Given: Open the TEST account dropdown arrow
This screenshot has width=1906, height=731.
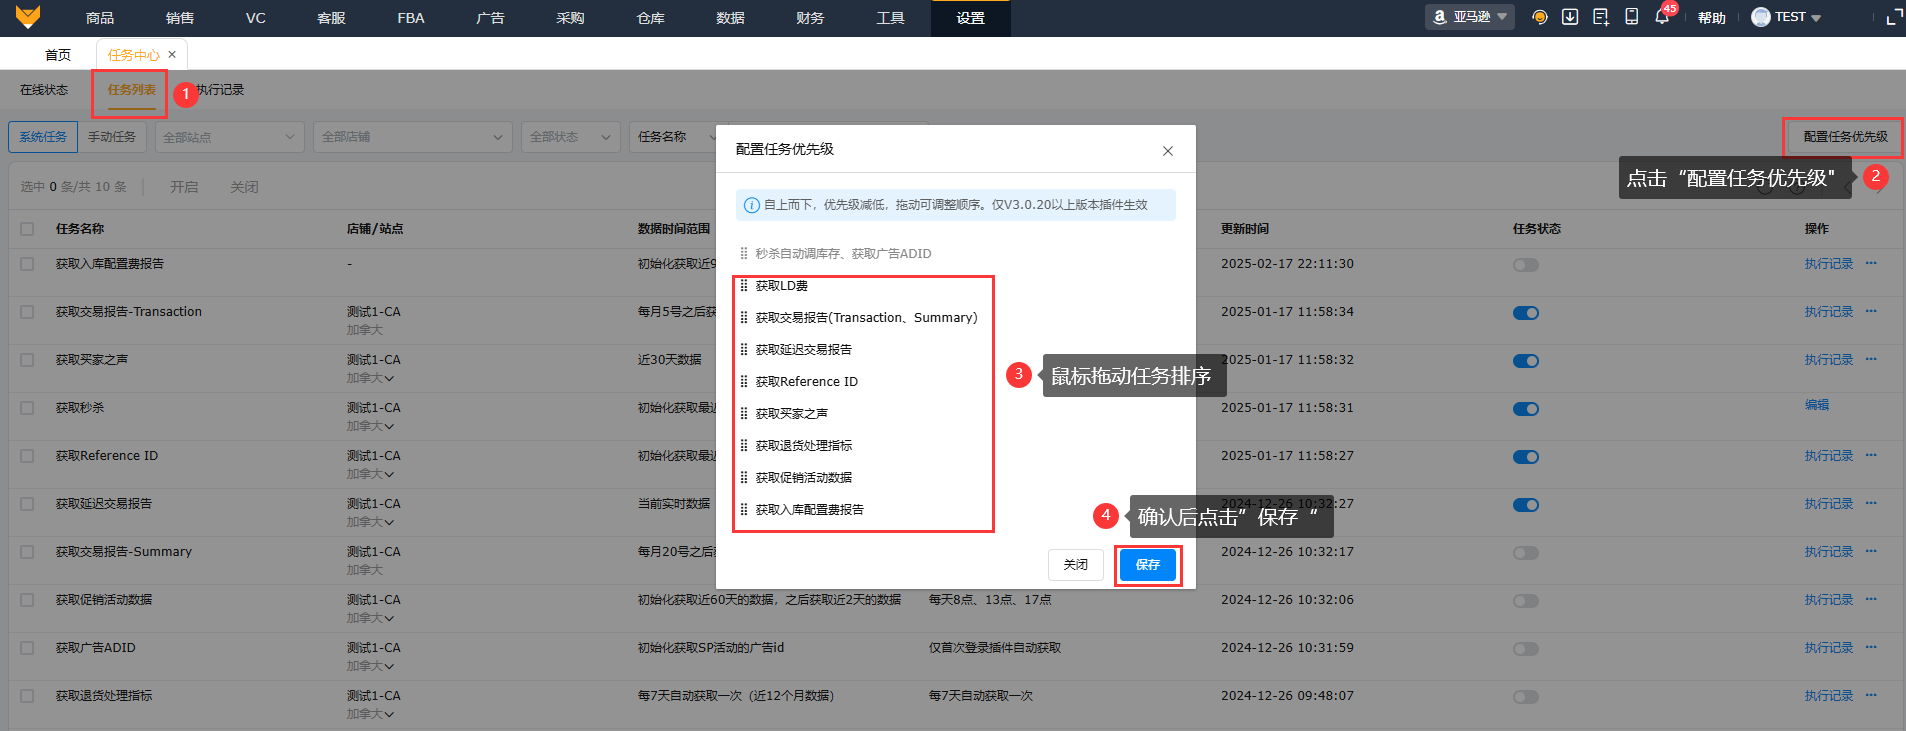Looking at the screenshot, I should pos(1816,18).
